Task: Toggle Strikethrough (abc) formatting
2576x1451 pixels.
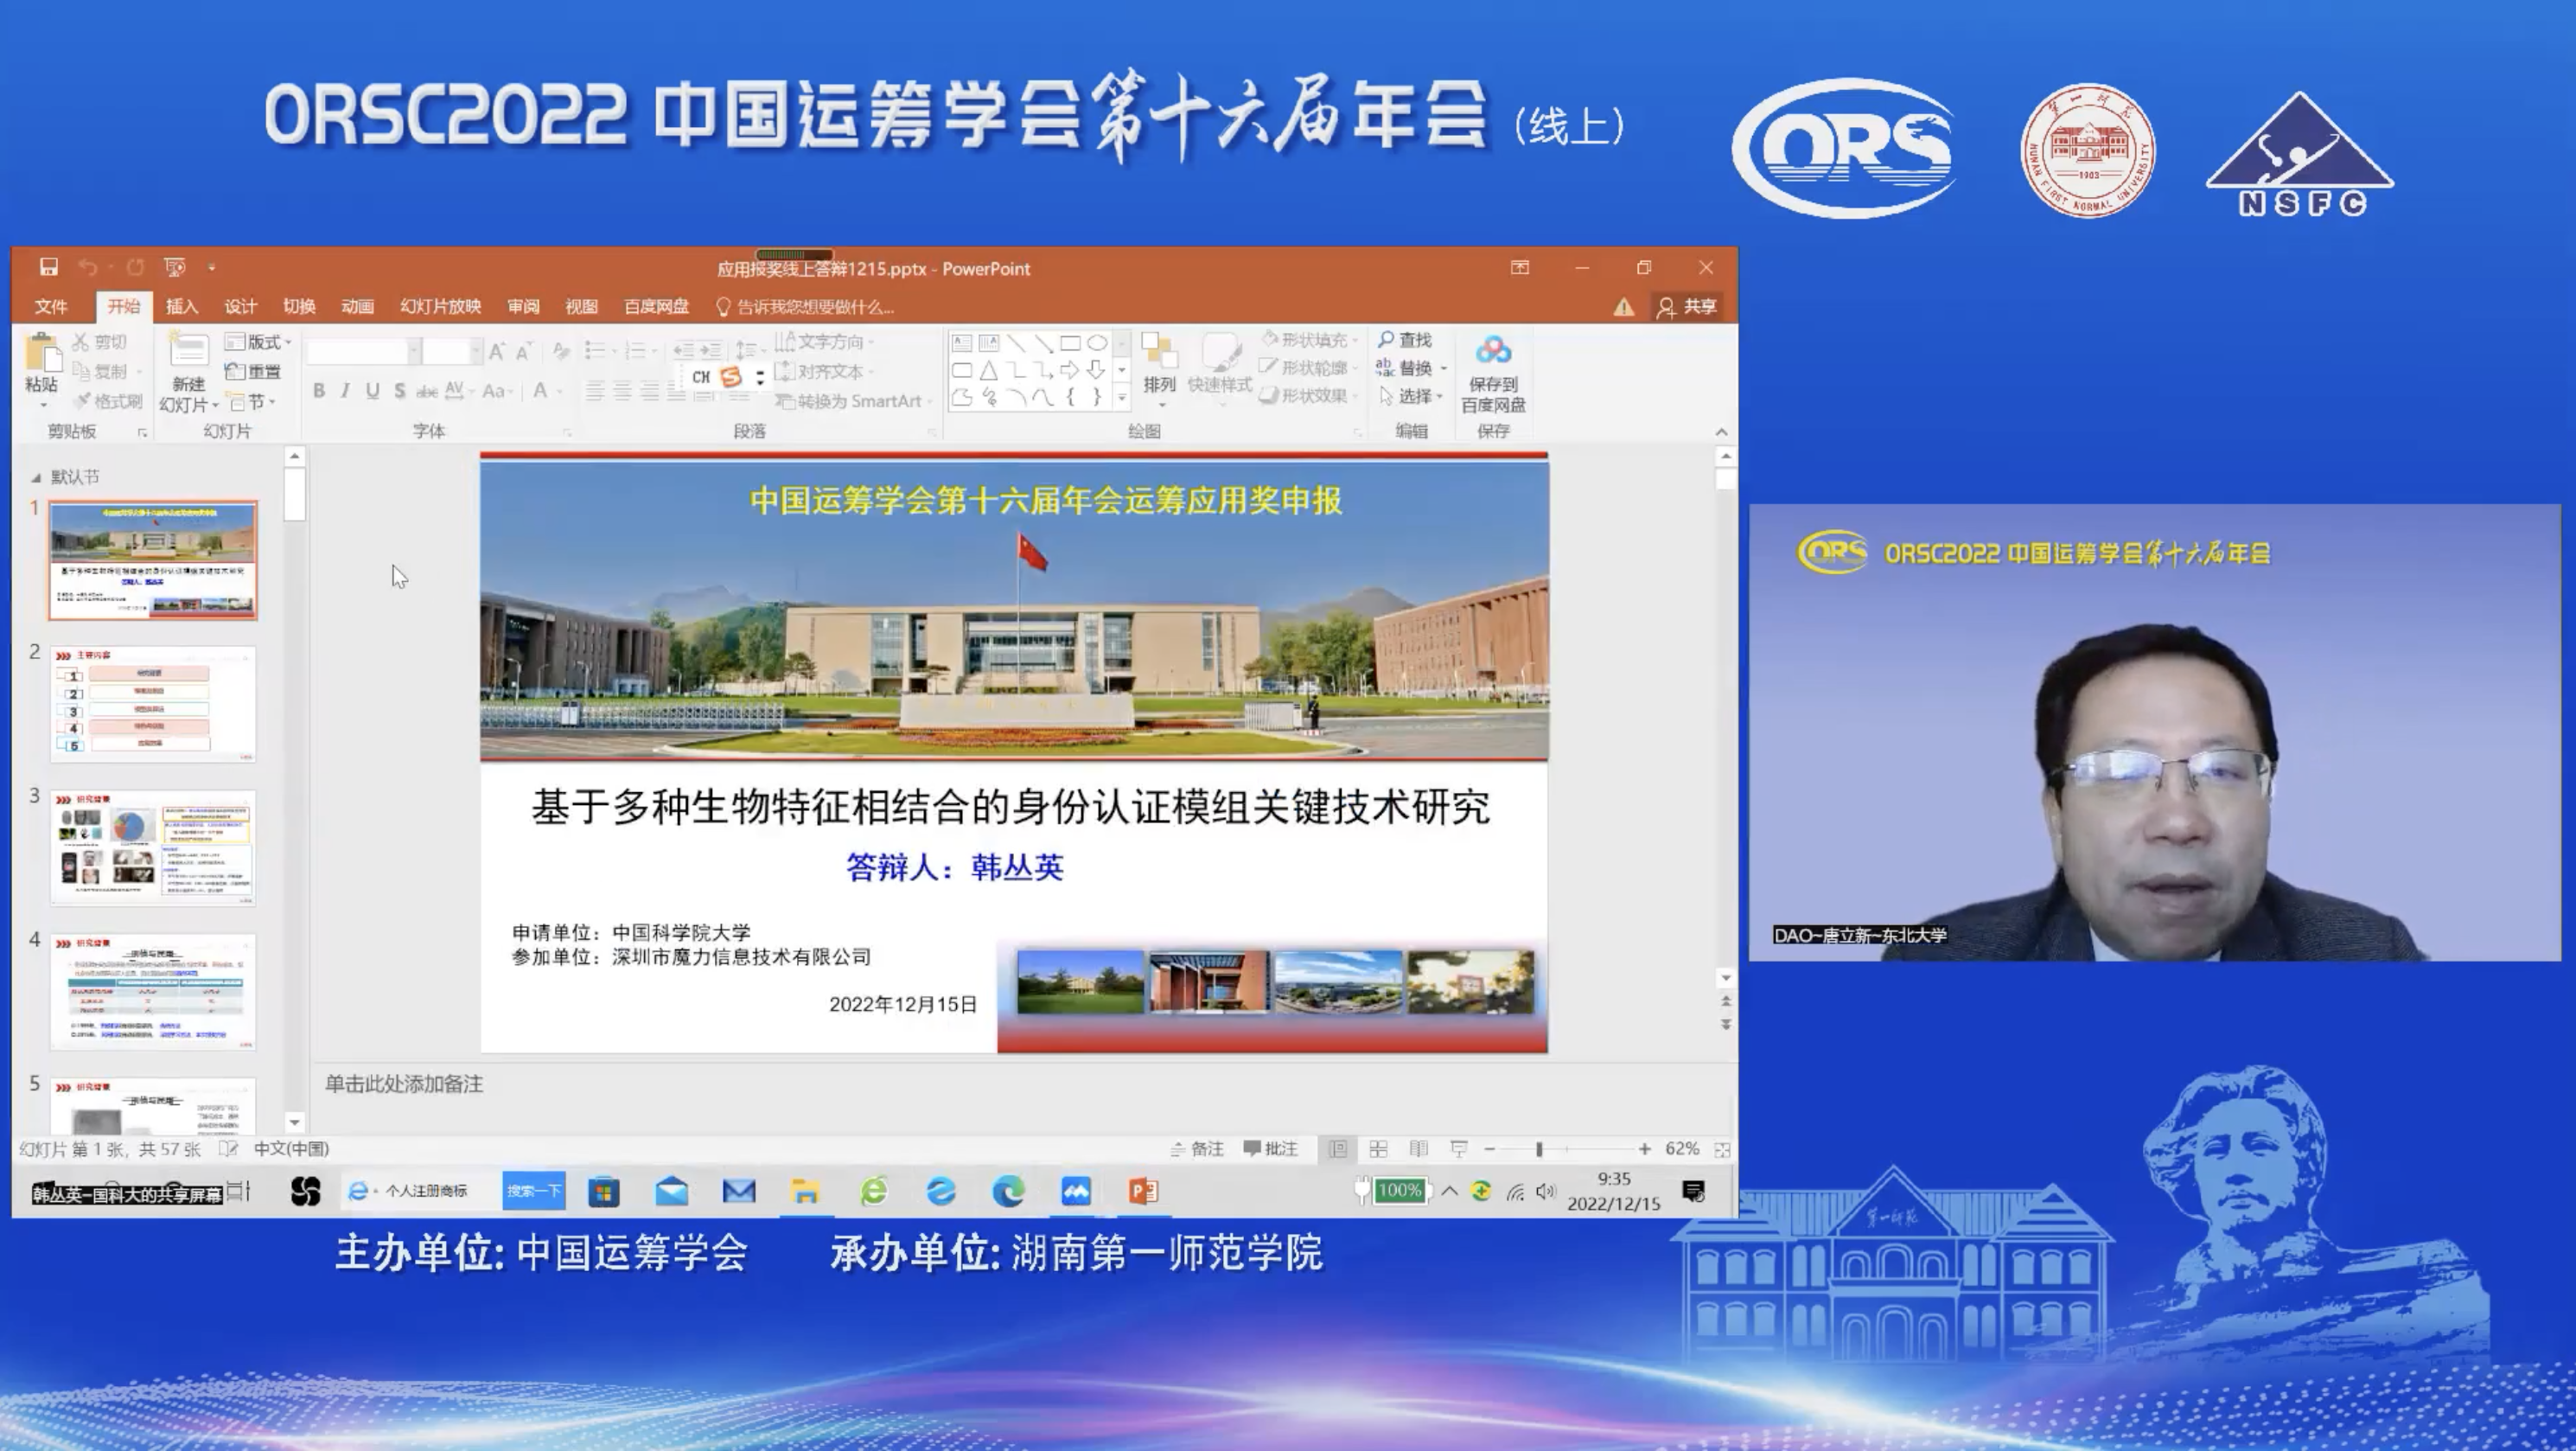Action: (427, 391)
